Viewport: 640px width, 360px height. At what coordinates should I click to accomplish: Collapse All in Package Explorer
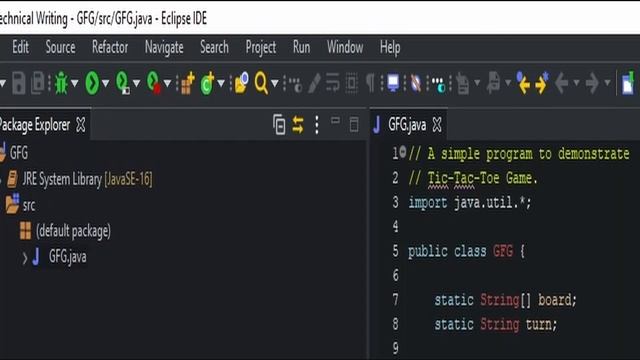pos(279,124)
